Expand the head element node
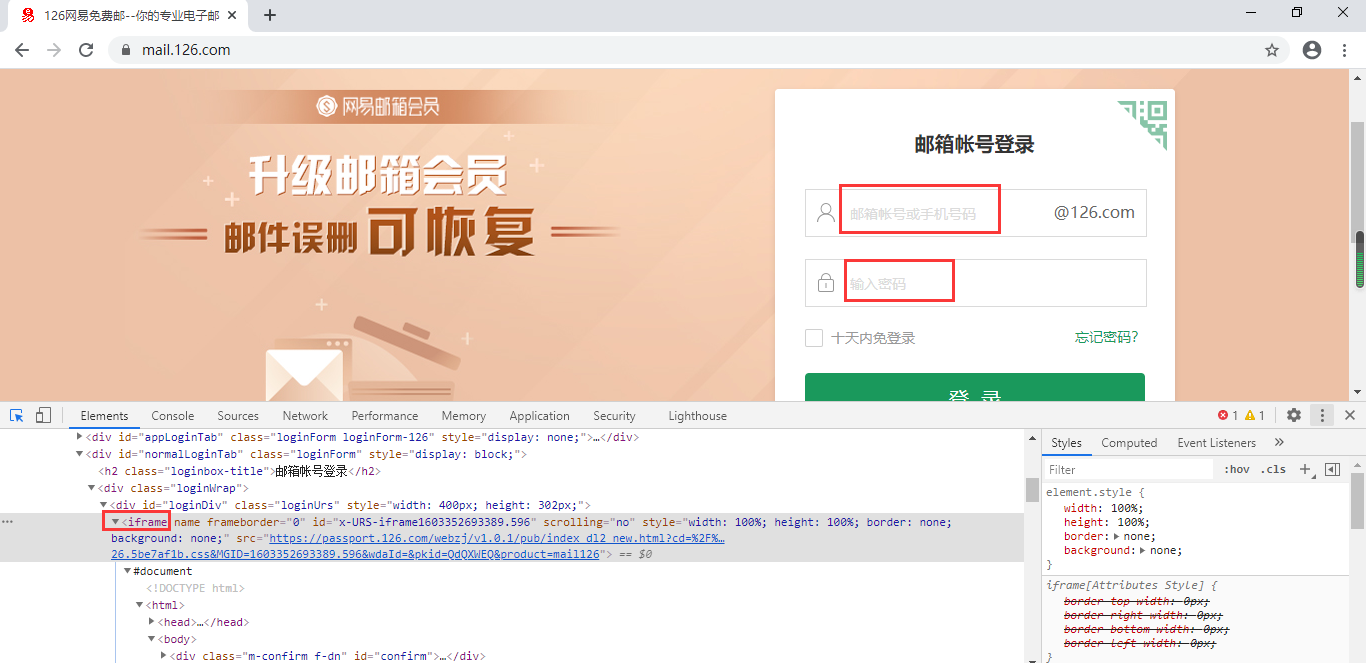The image size is (1366, 663). tap(152, 622)
